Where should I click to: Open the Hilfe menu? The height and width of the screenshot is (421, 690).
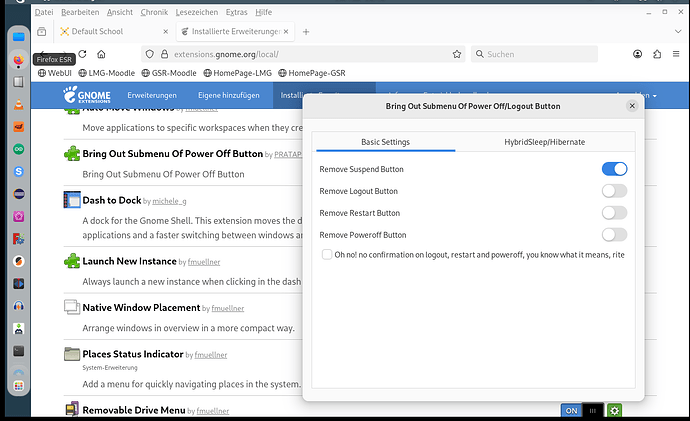tap(264, 12)
